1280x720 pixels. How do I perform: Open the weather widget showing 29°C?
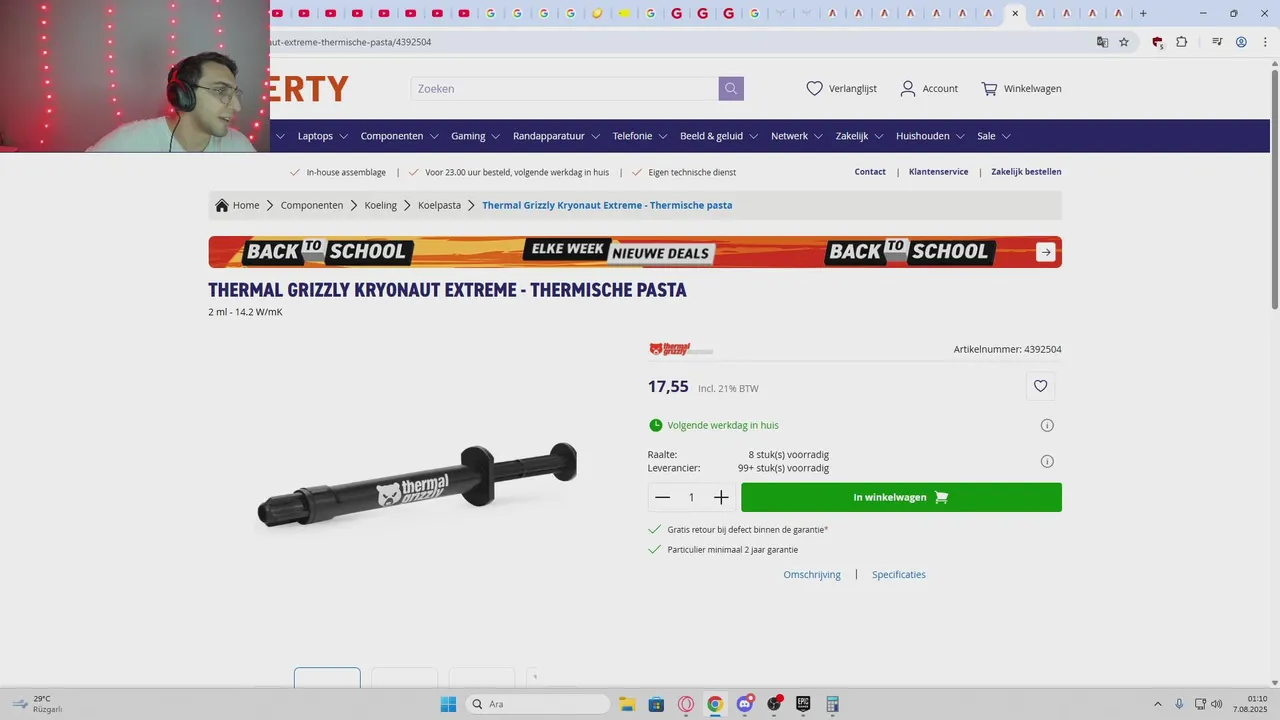(x=38, y=704)
